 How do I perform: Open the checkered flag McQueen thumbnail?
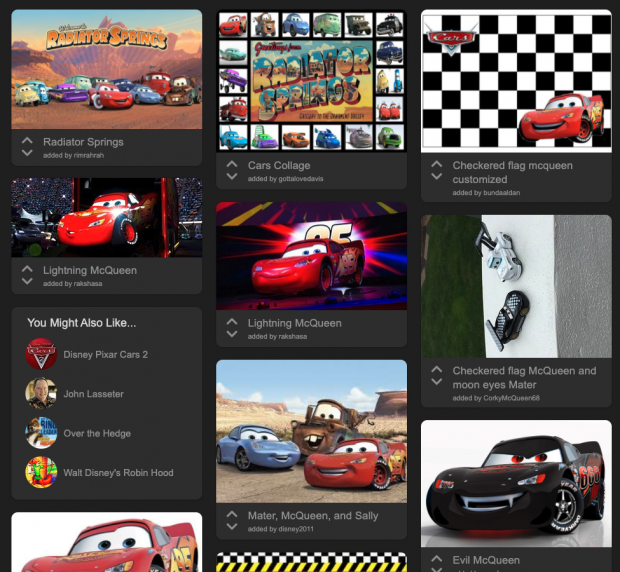[x=516, y=81]
